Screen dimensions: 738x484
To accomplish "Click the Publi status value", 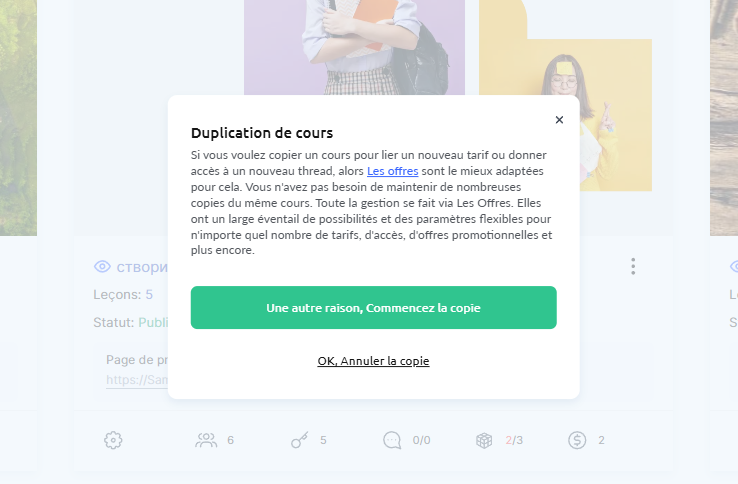I will [x=153, y=323].
